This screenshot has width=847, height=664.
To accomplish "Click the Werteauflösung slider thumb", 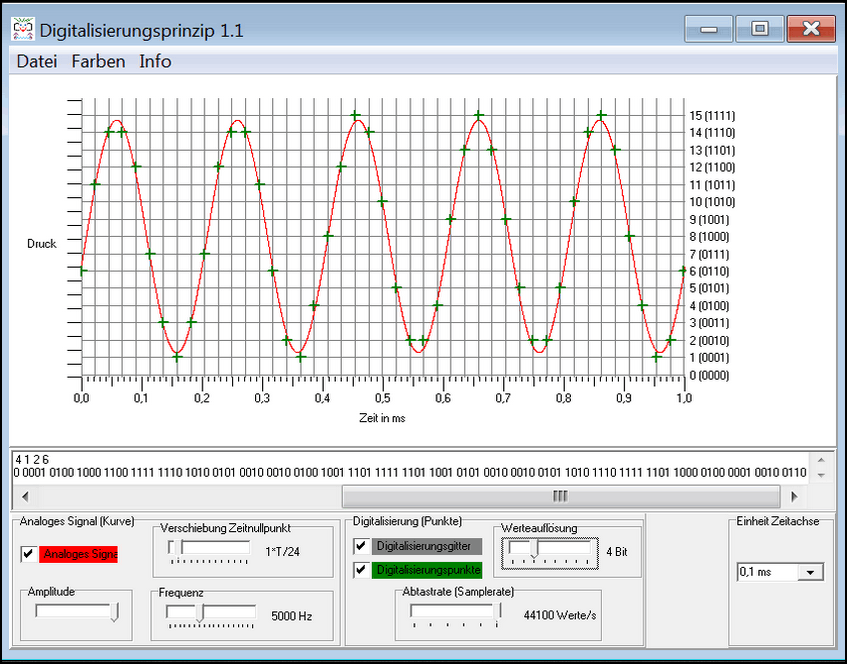I will 534,549.
